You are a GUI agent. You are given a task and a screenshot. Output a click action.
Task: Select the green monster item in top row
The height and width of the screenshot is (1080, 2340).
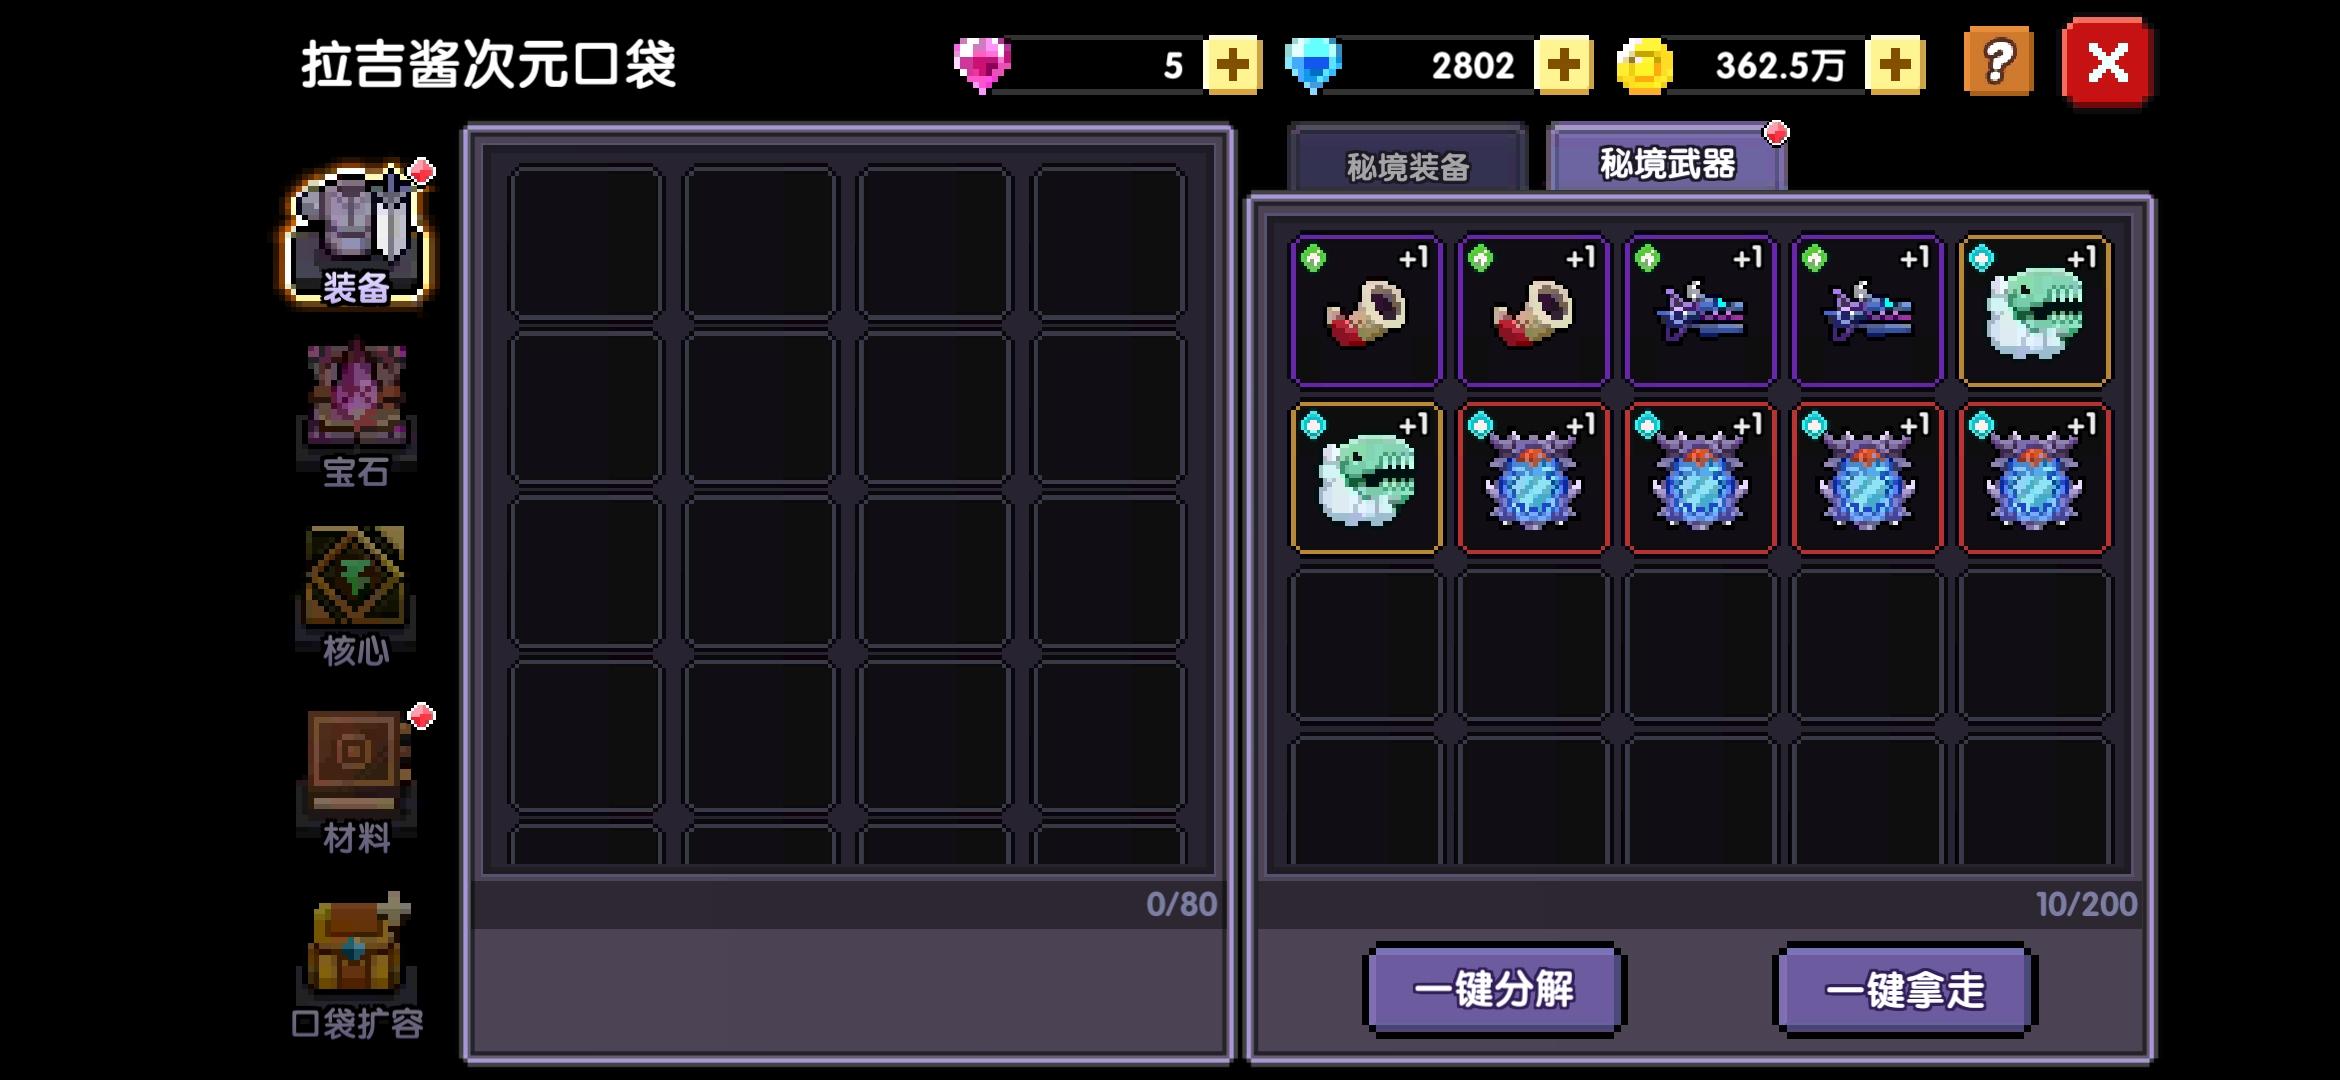[x=2034, y=311]
